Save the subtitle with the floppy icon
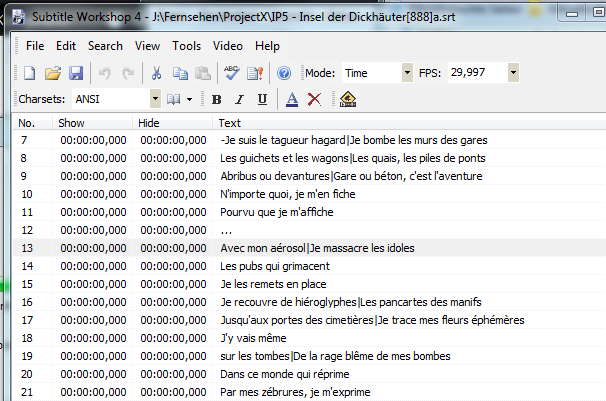 click(x=75, y=73)
